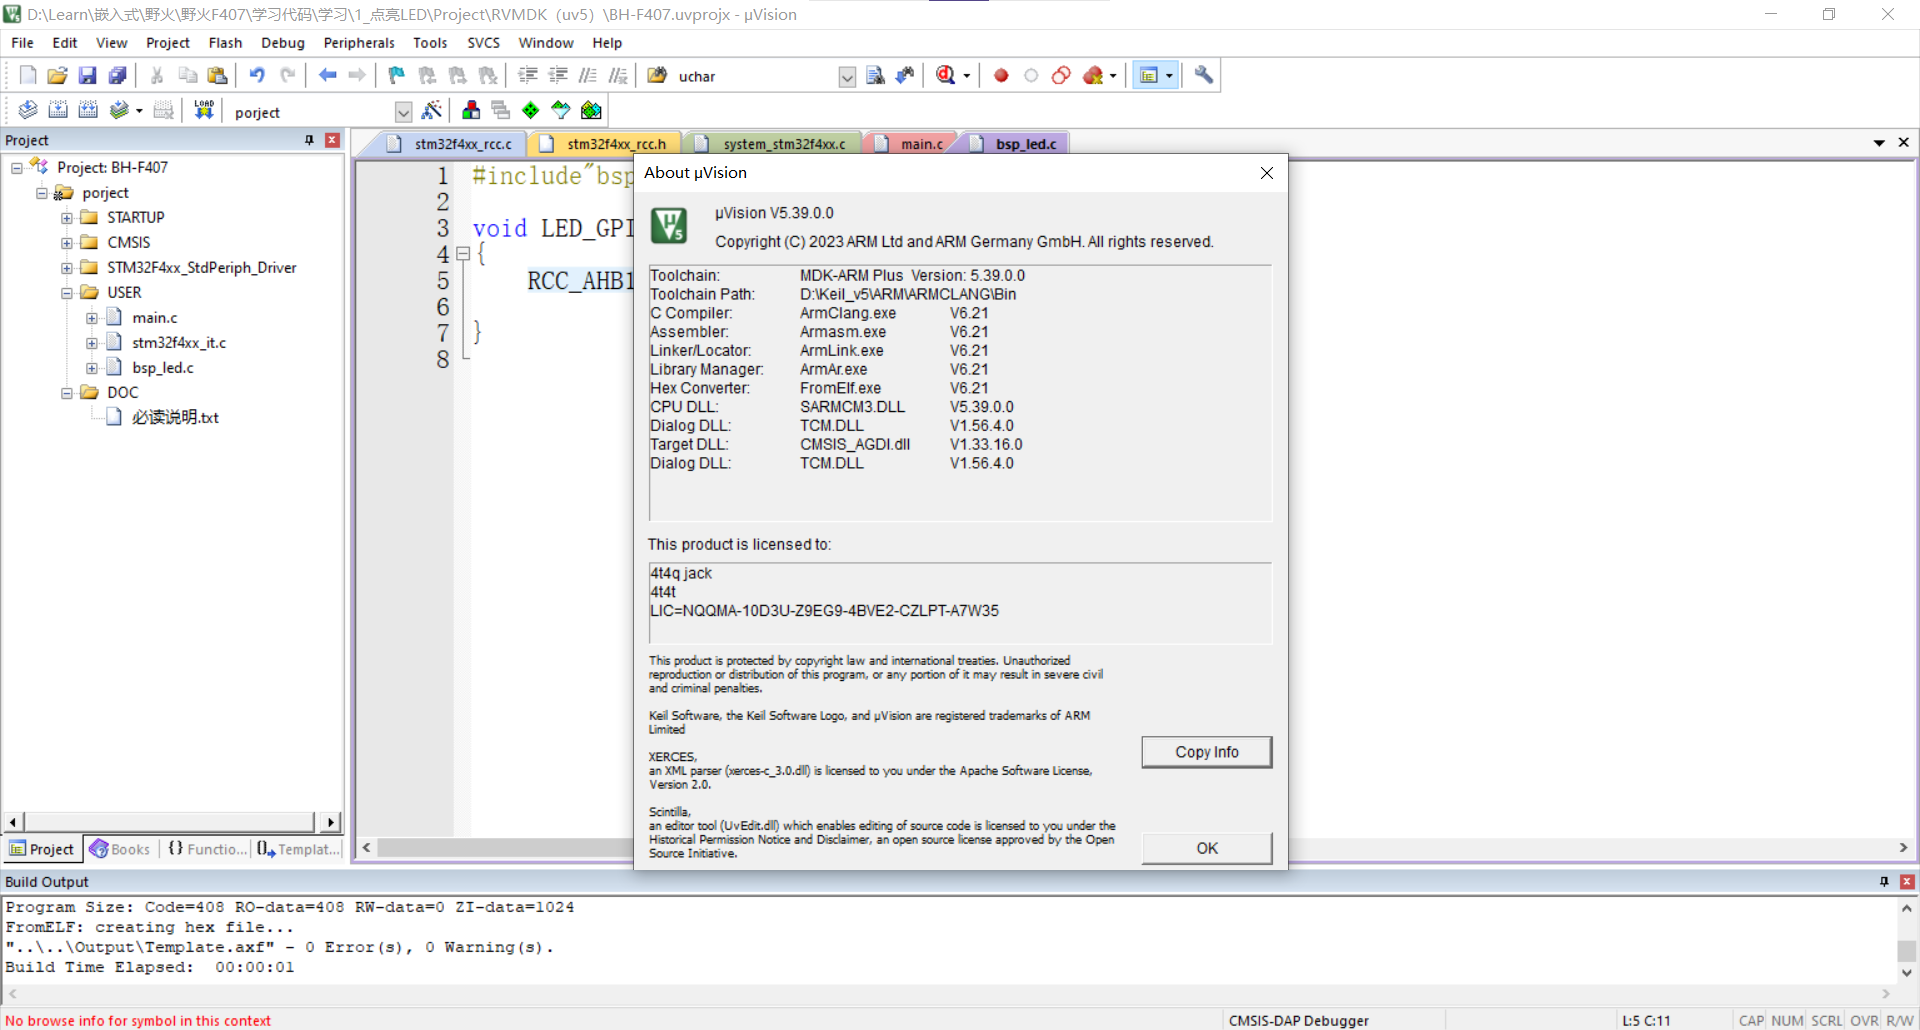Click the Copy Info button
Image resolution: width=1920 pixels, height=1030 pixels.
1207,752
